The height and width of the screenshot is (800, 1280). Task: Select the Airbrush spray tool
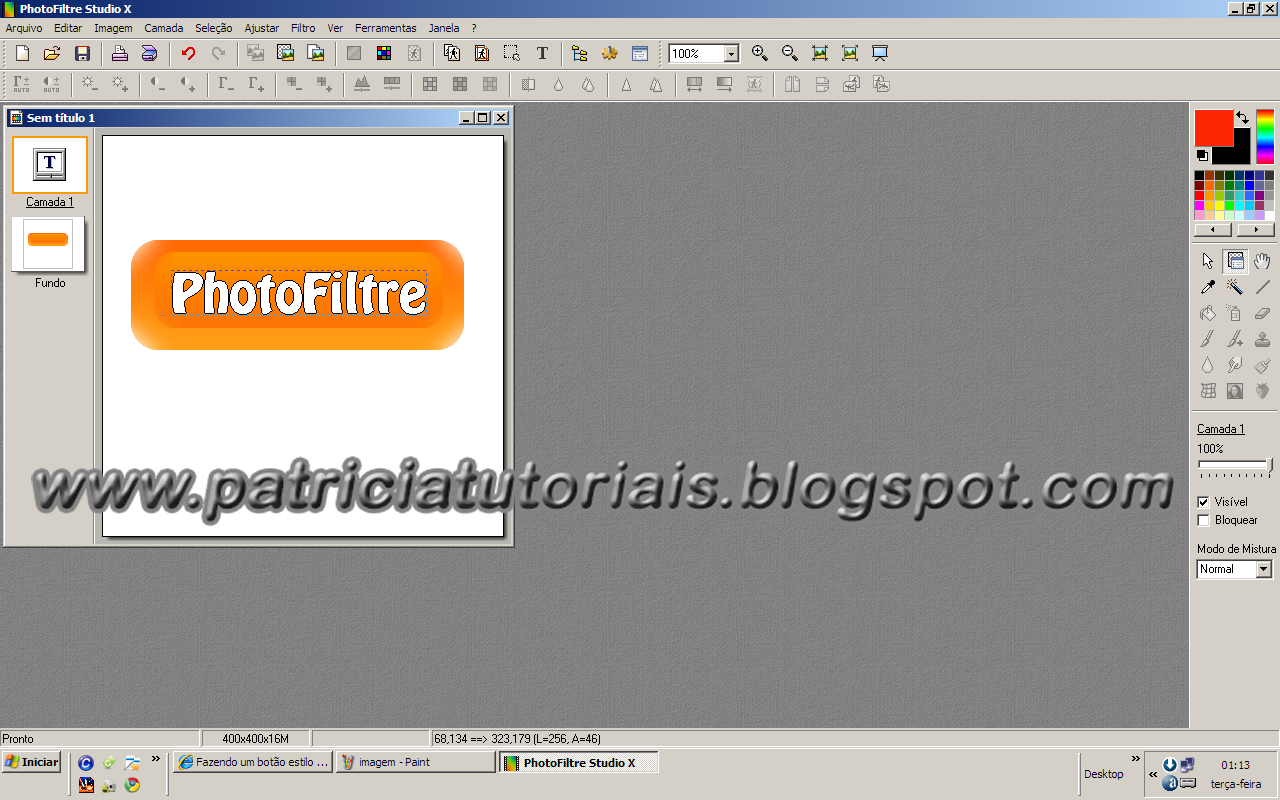1235,313
